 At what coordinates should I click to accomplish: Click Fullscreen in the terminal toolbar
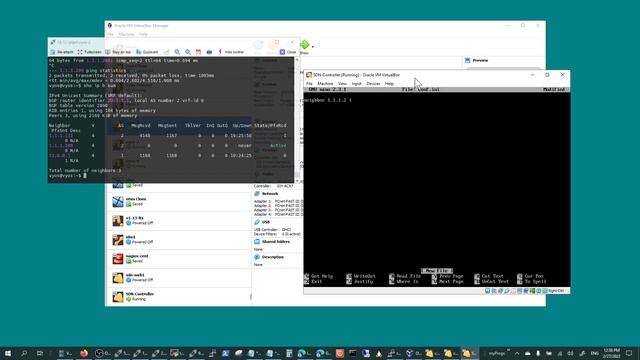(89, 52)
